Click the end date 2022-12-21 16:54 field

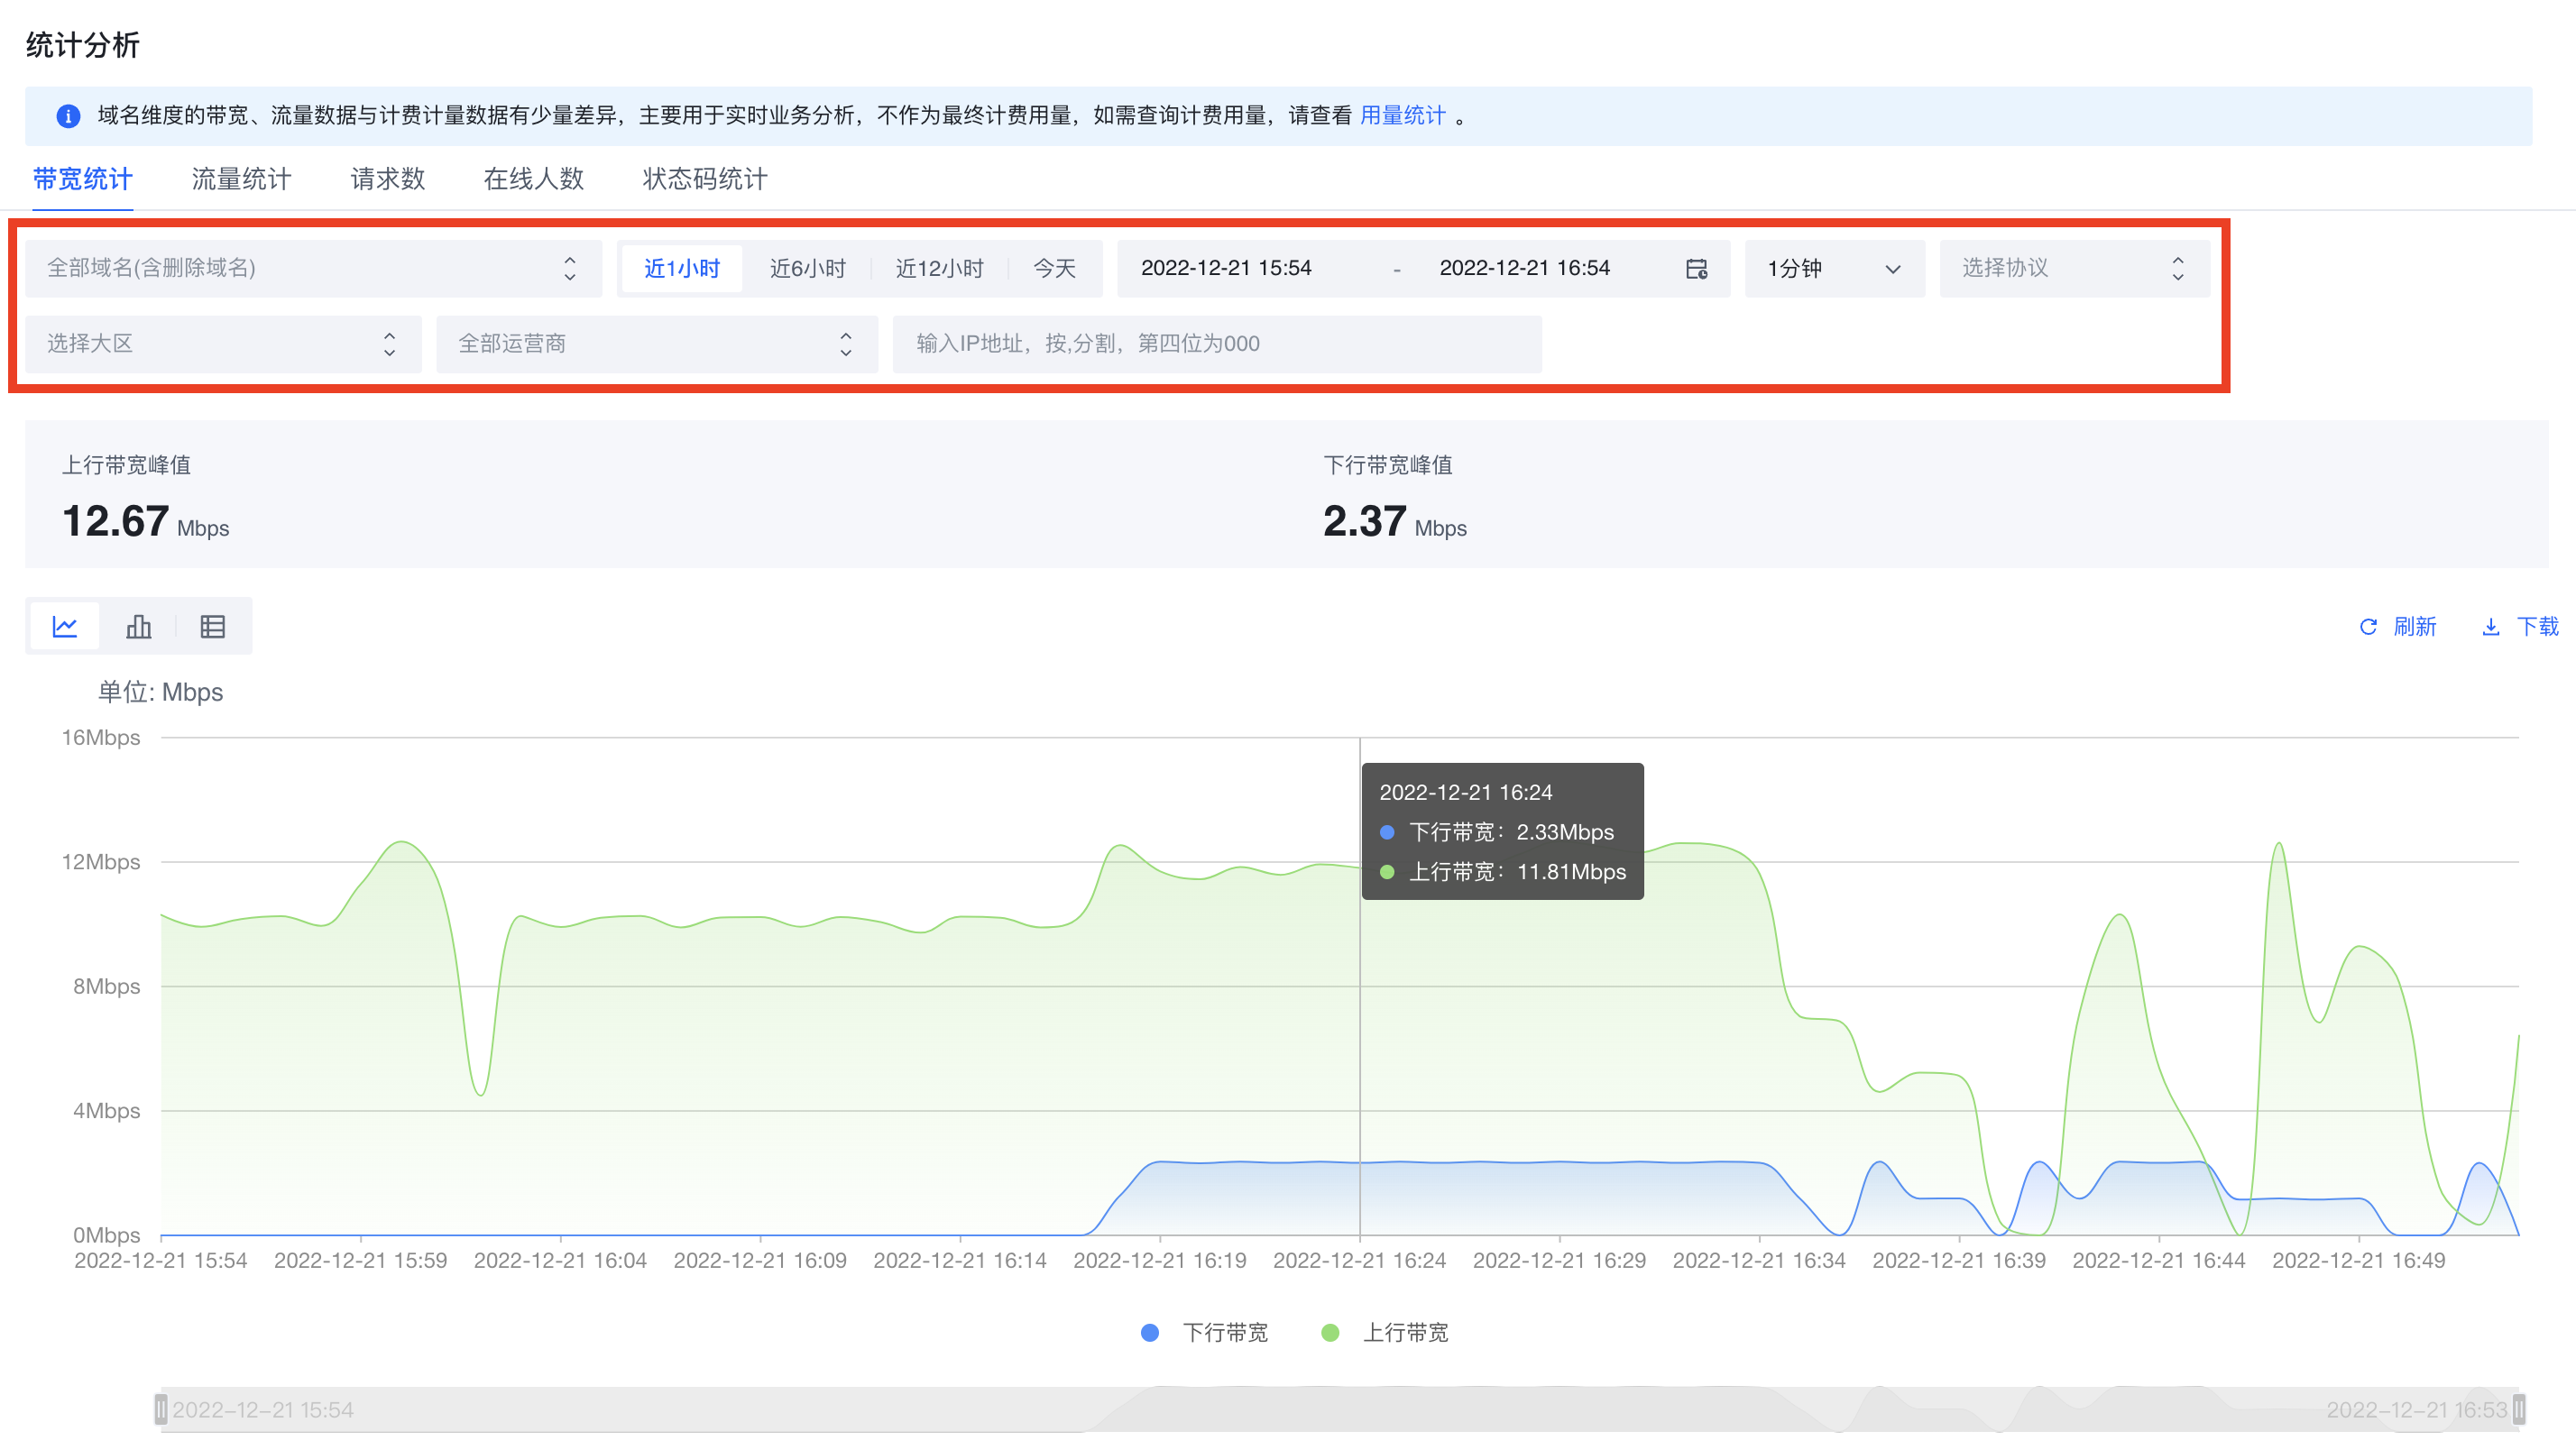pos(1525,269)
